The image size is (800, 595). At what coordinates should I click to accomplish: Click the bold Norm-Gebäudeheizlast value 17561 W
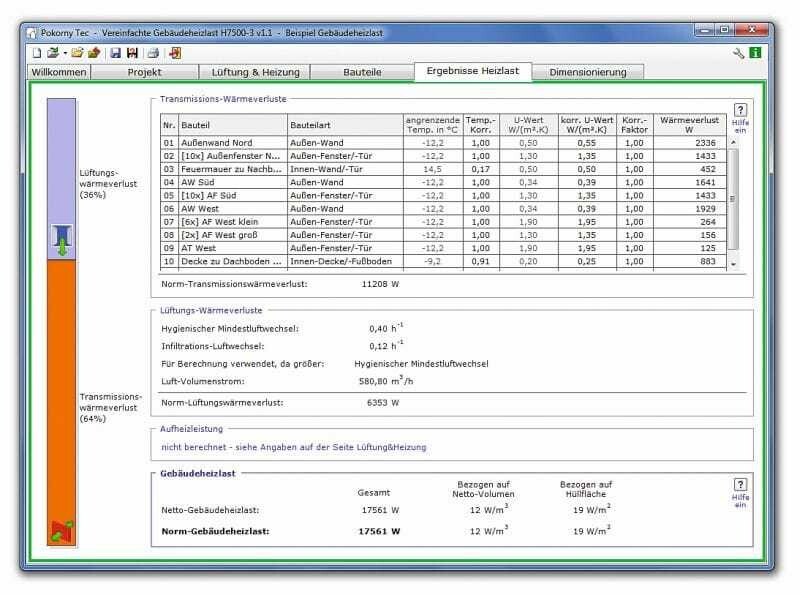pos(379,531)
